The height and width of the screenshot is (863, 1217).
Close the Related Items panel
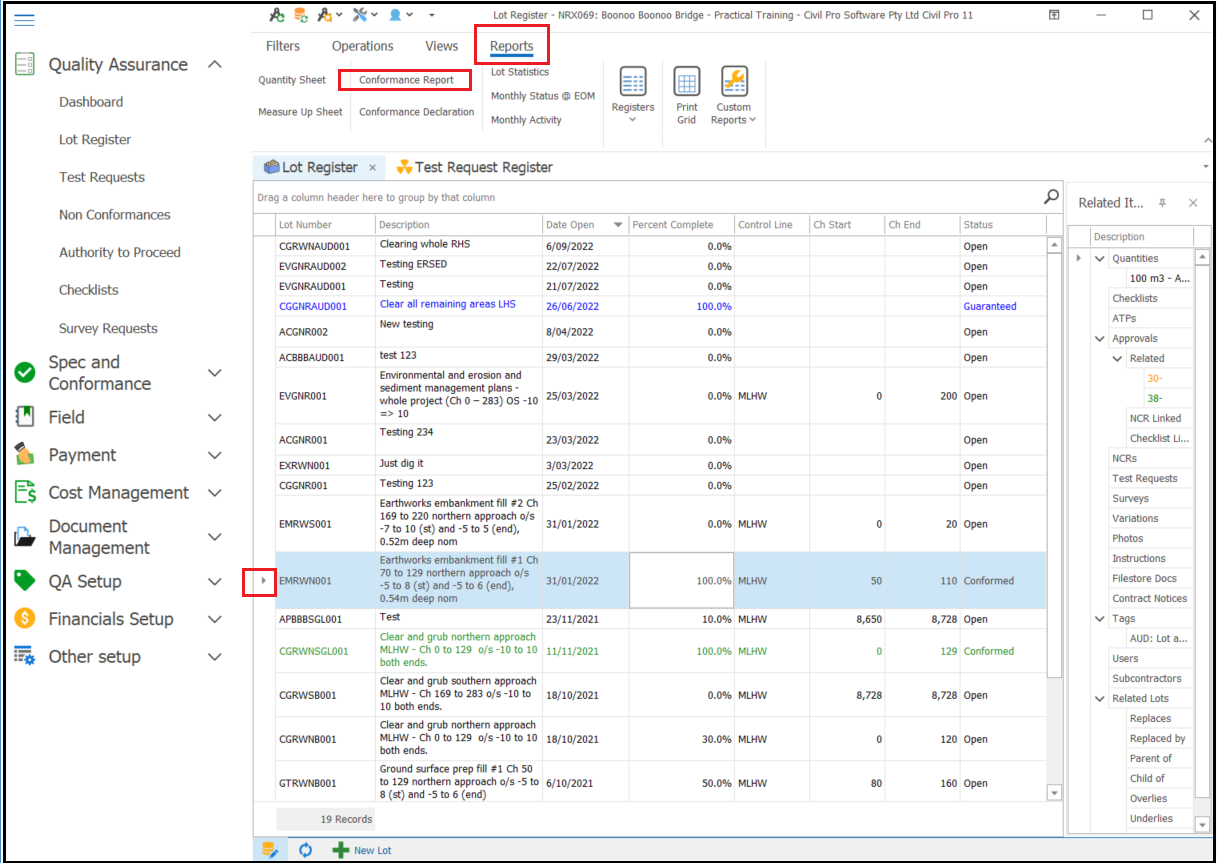pos(1193,203)
